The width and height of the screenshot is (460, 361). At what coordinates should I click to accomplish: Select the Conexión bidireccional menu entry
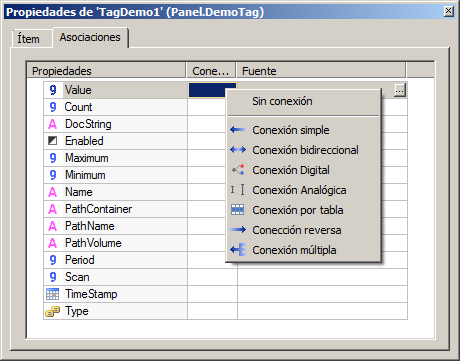point(303,150)
